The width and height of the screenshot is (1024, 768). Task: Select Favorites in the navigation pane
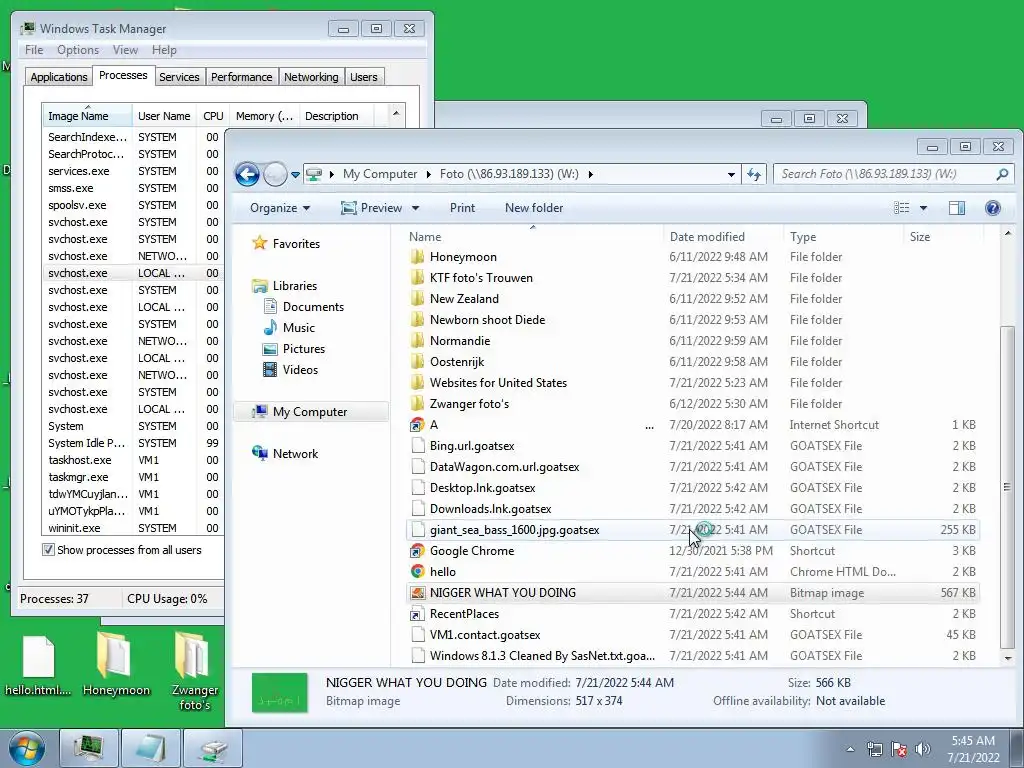click(x=296, y=244)
